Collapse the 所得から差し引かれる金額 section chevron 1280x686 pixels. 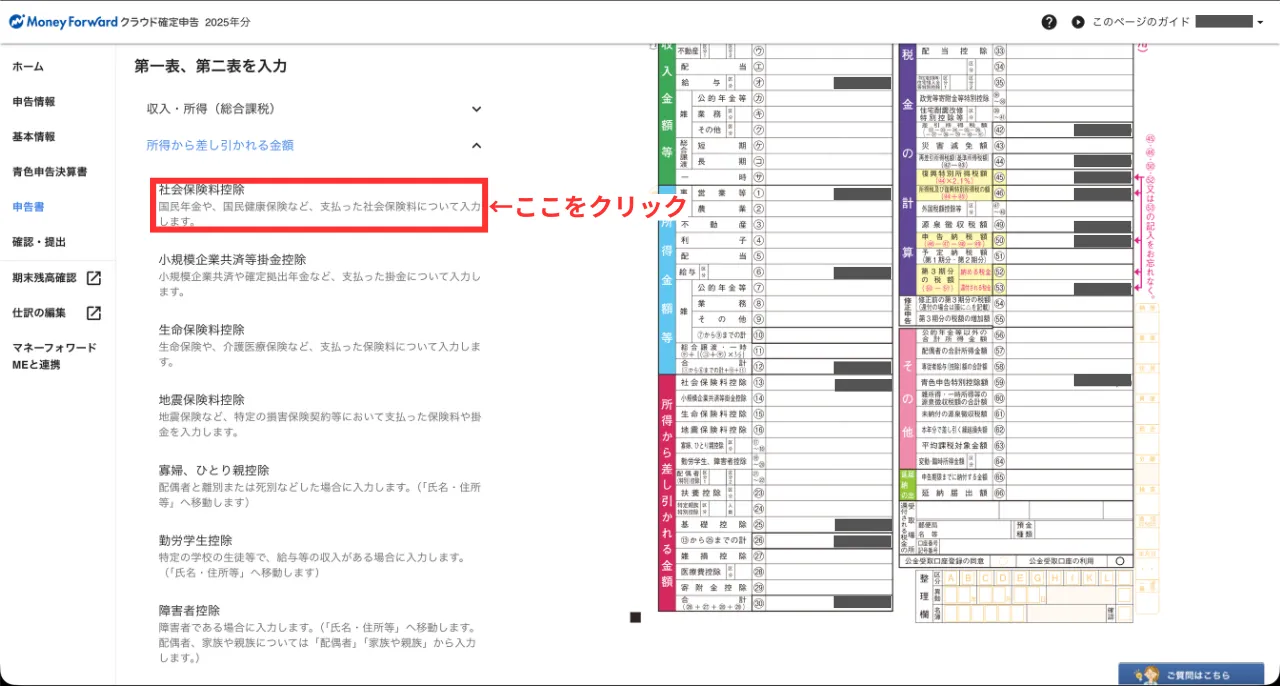476,145
